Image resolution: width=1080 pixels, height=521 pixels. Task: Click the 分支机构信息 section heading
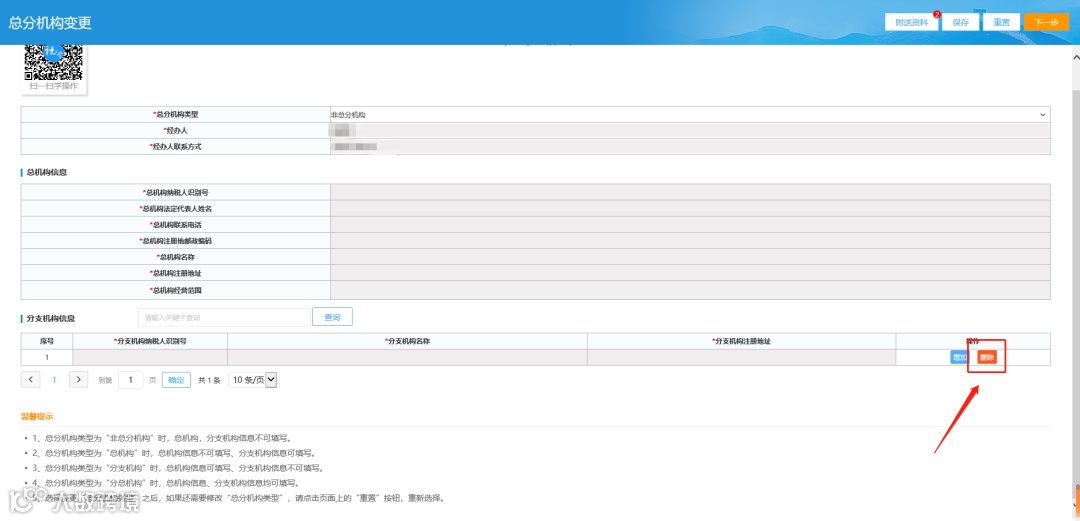tap(50, 318)
